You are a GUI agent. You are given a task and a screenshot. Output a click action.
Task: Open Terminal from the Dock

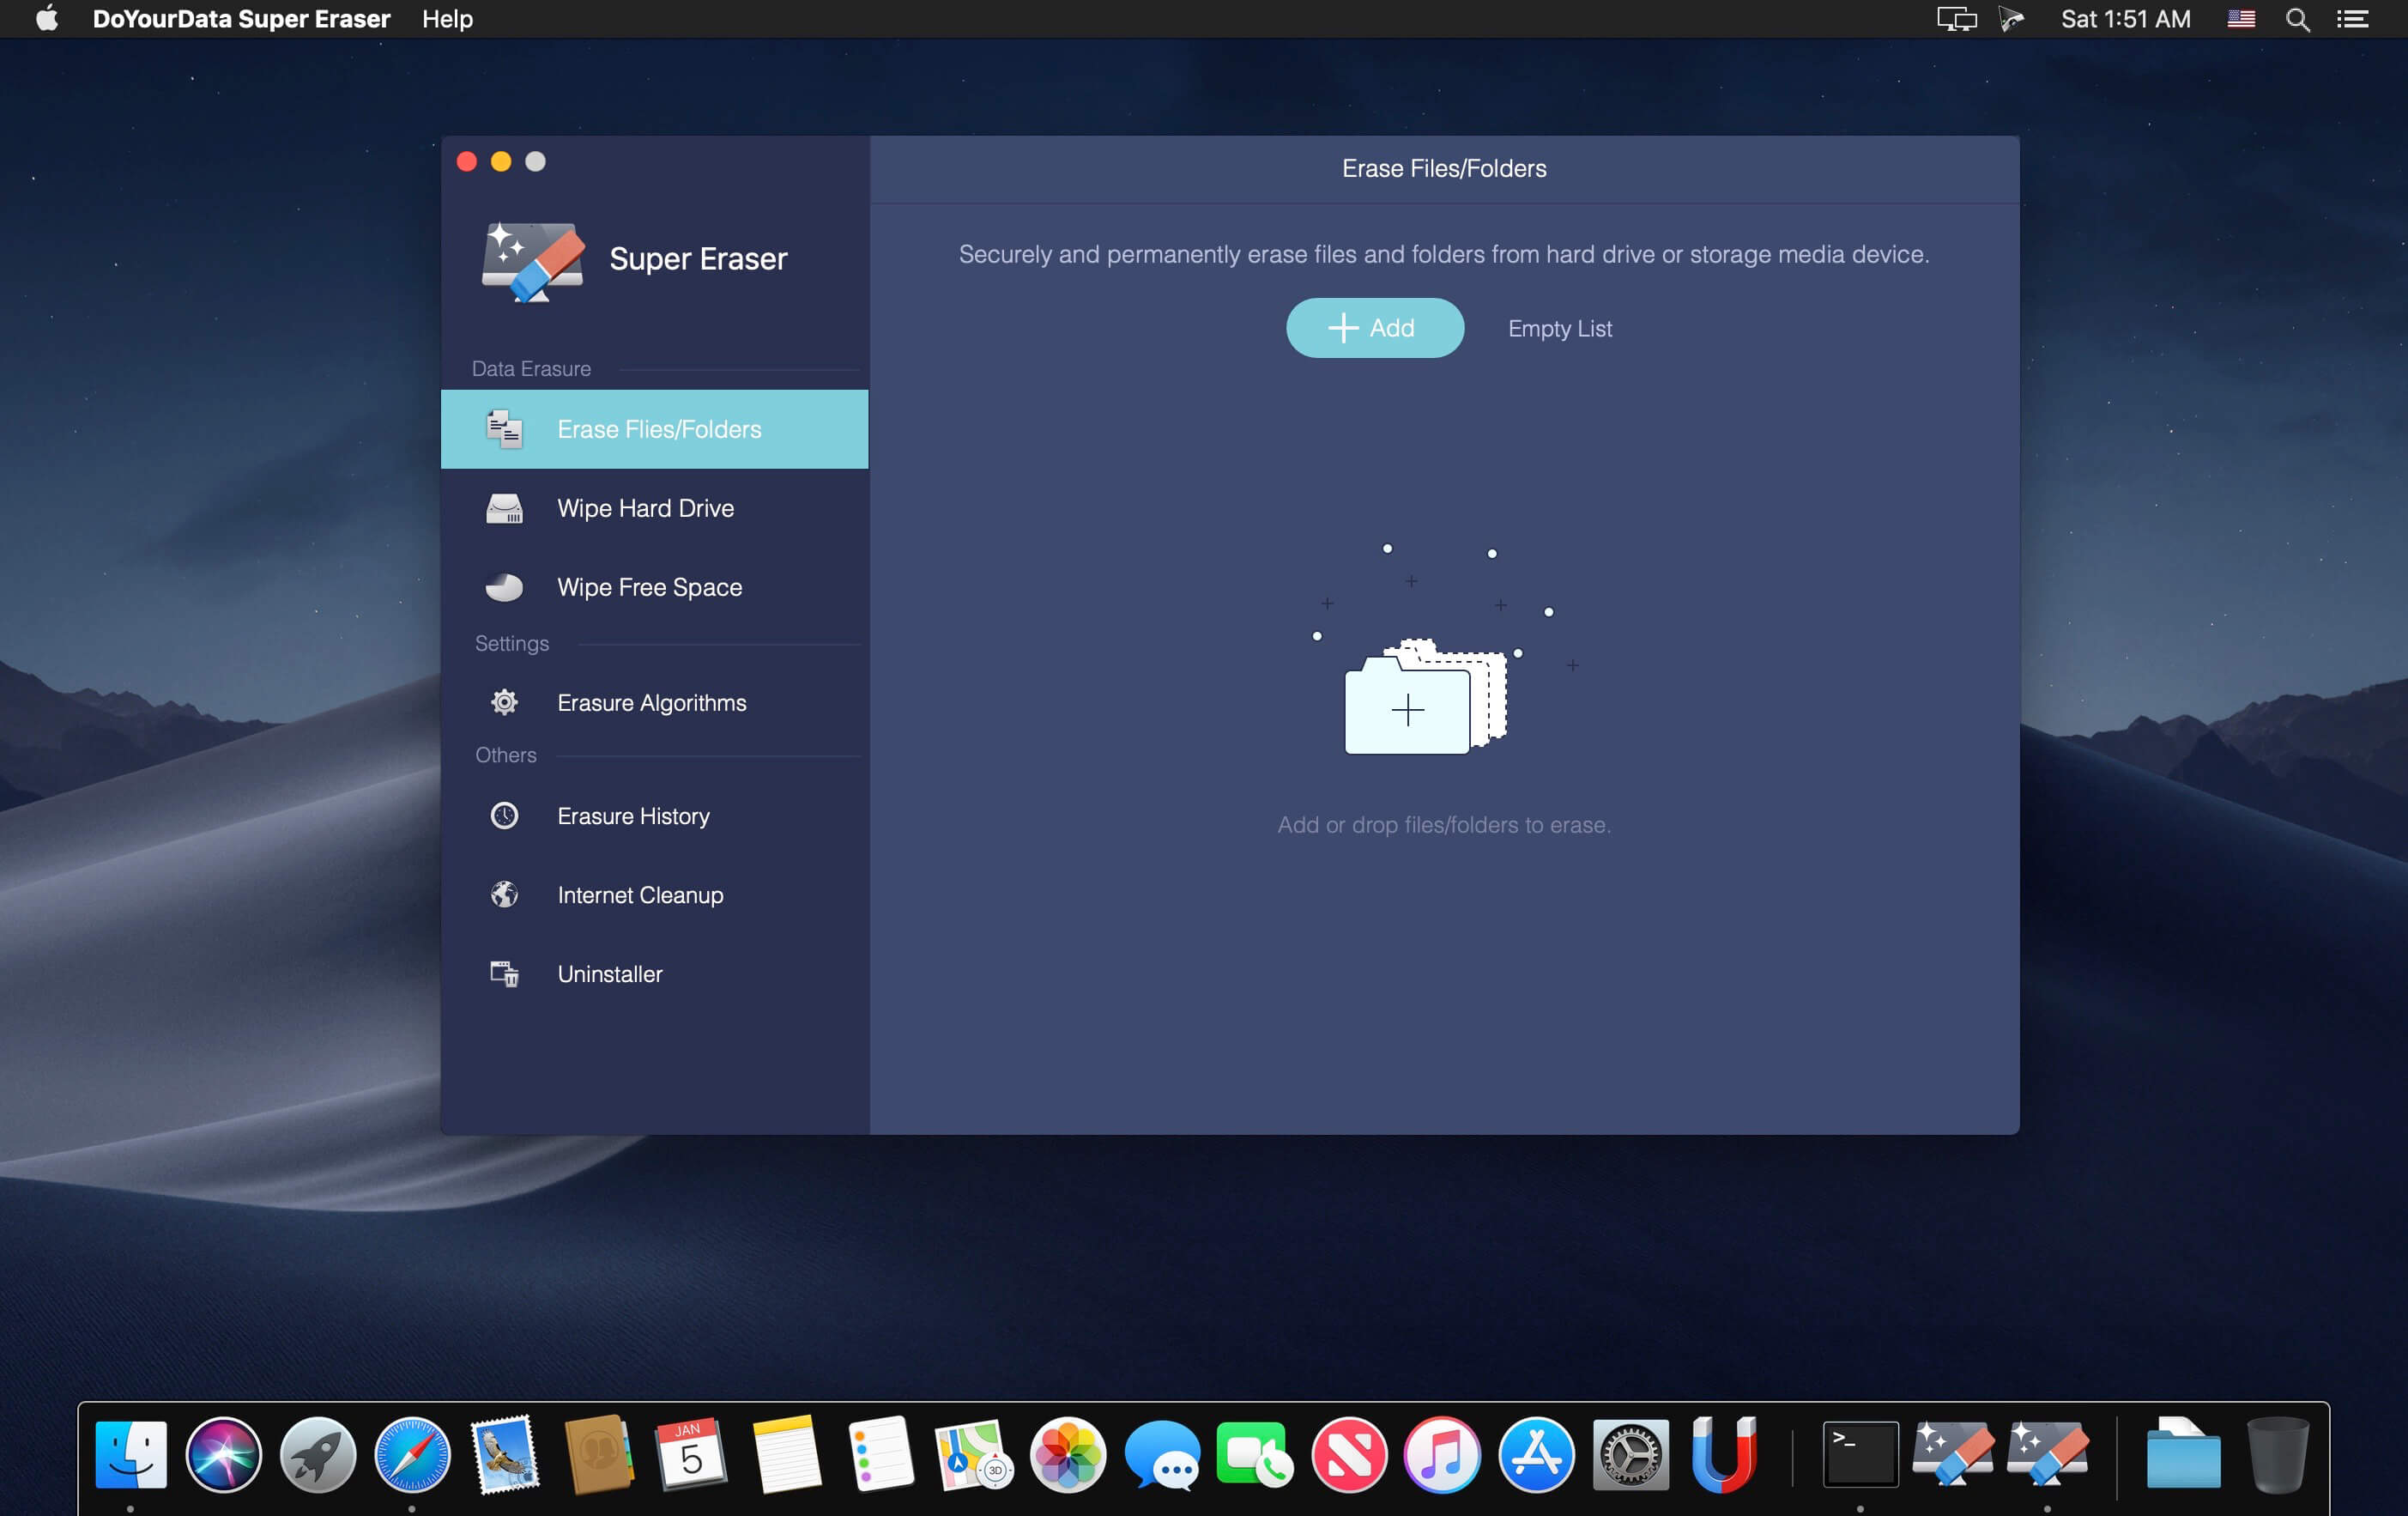1860,1454
